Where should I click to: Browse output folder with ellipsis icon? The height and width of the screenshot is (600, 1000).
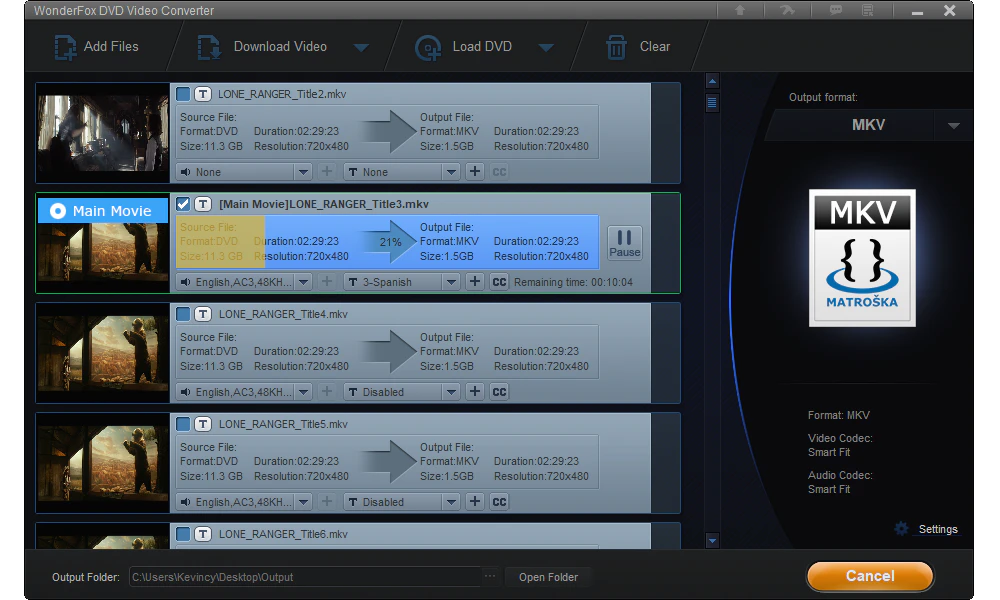(490, 576)
